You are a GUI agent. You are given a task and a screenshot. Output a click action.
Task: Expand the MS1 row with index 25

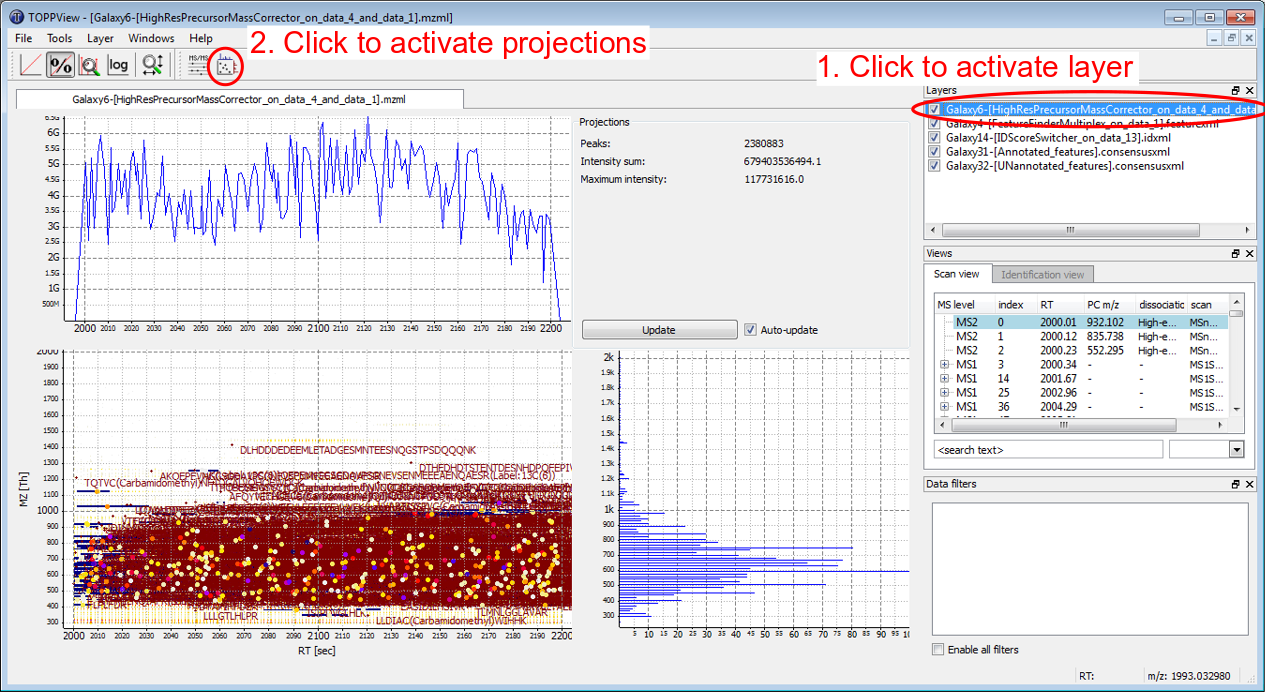tap(945, 393)
